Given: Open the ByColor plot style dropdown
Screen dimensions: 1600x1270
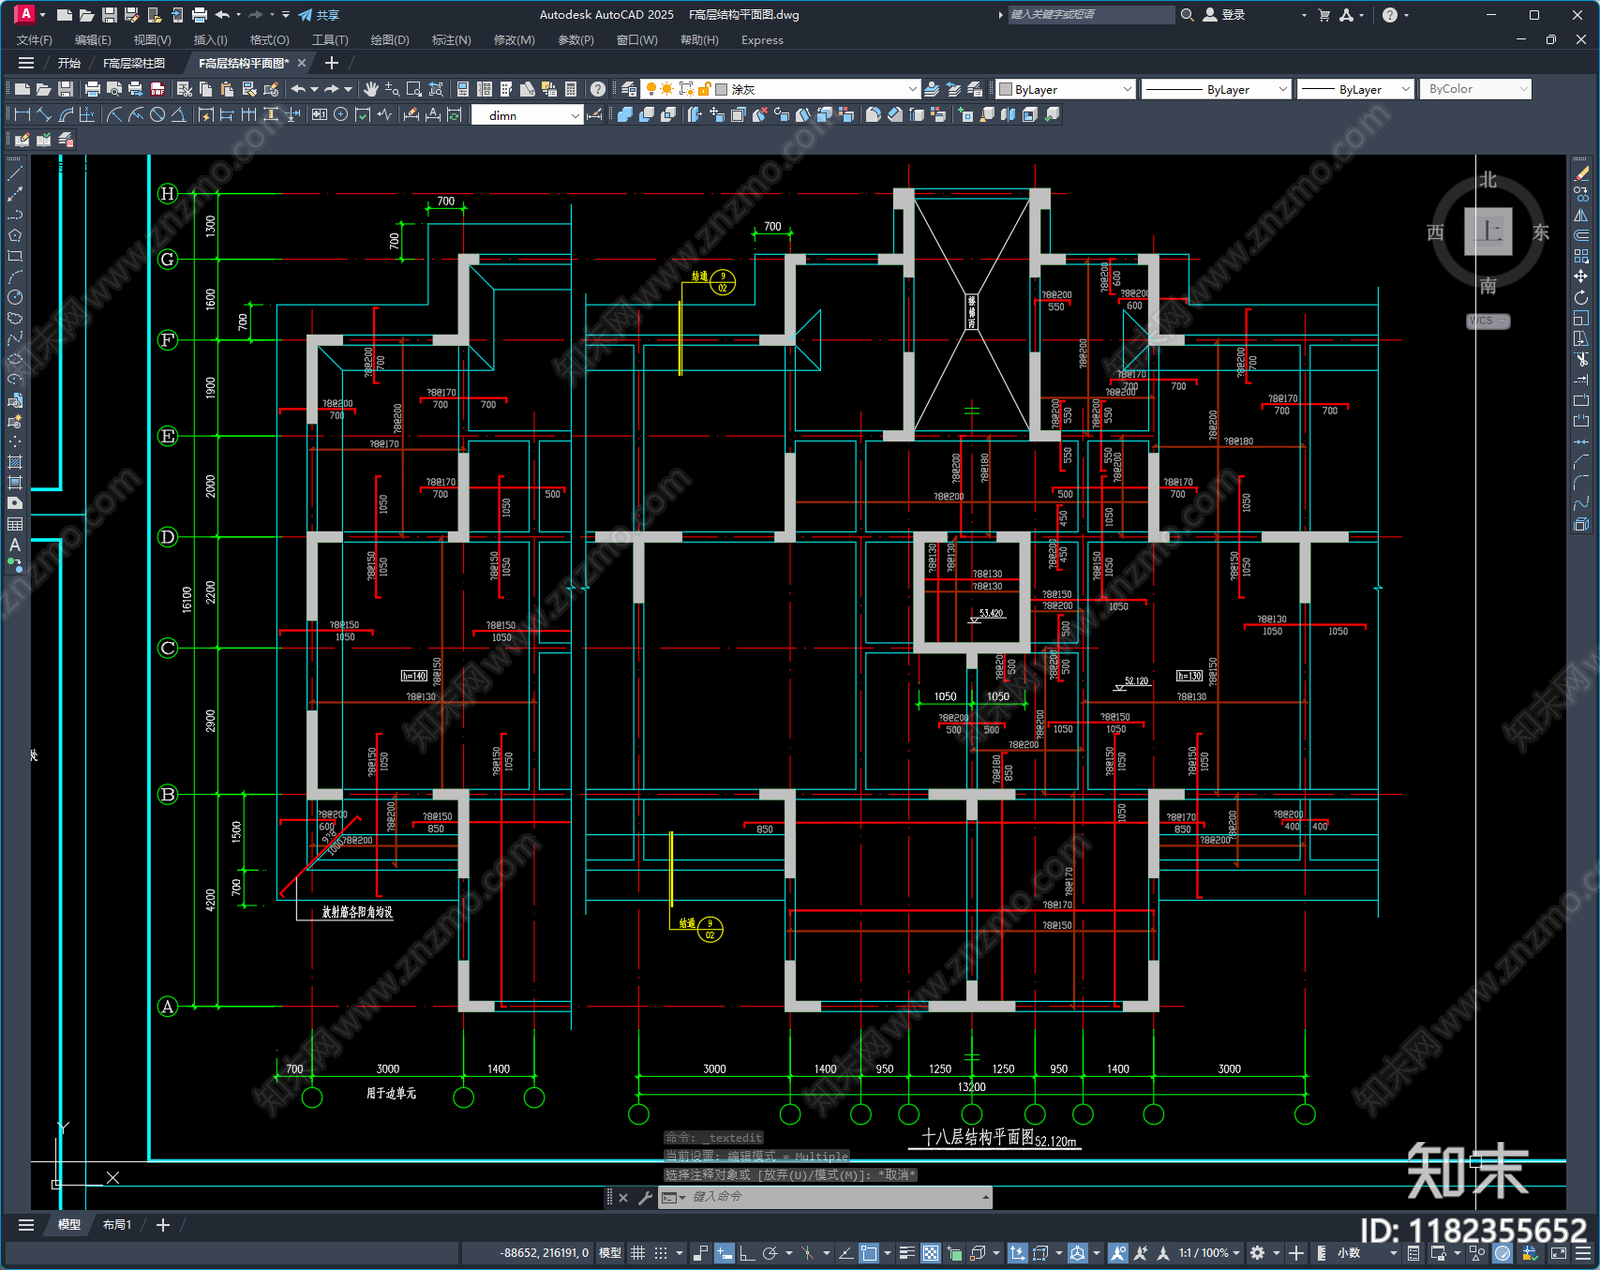Looking at the screenshot, I should point(1475,89).
